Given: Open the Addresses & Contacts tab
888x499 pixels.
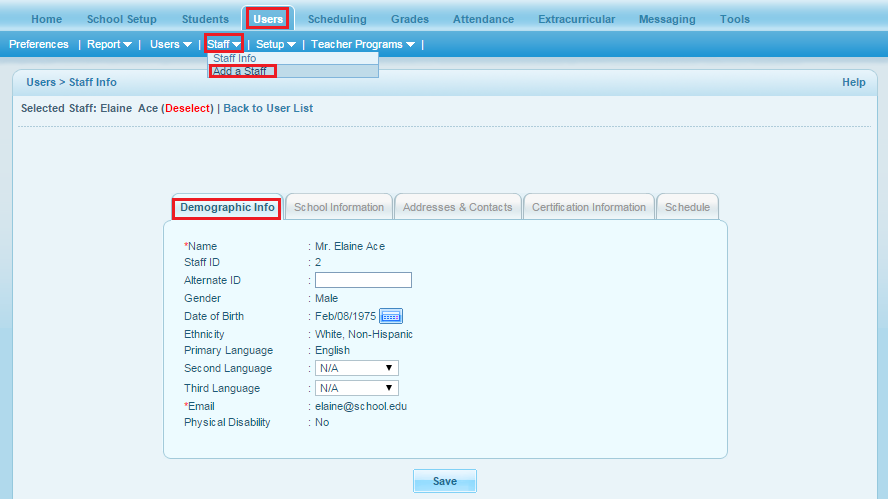Looking at the screenshot, I should (x=457, y=207).
